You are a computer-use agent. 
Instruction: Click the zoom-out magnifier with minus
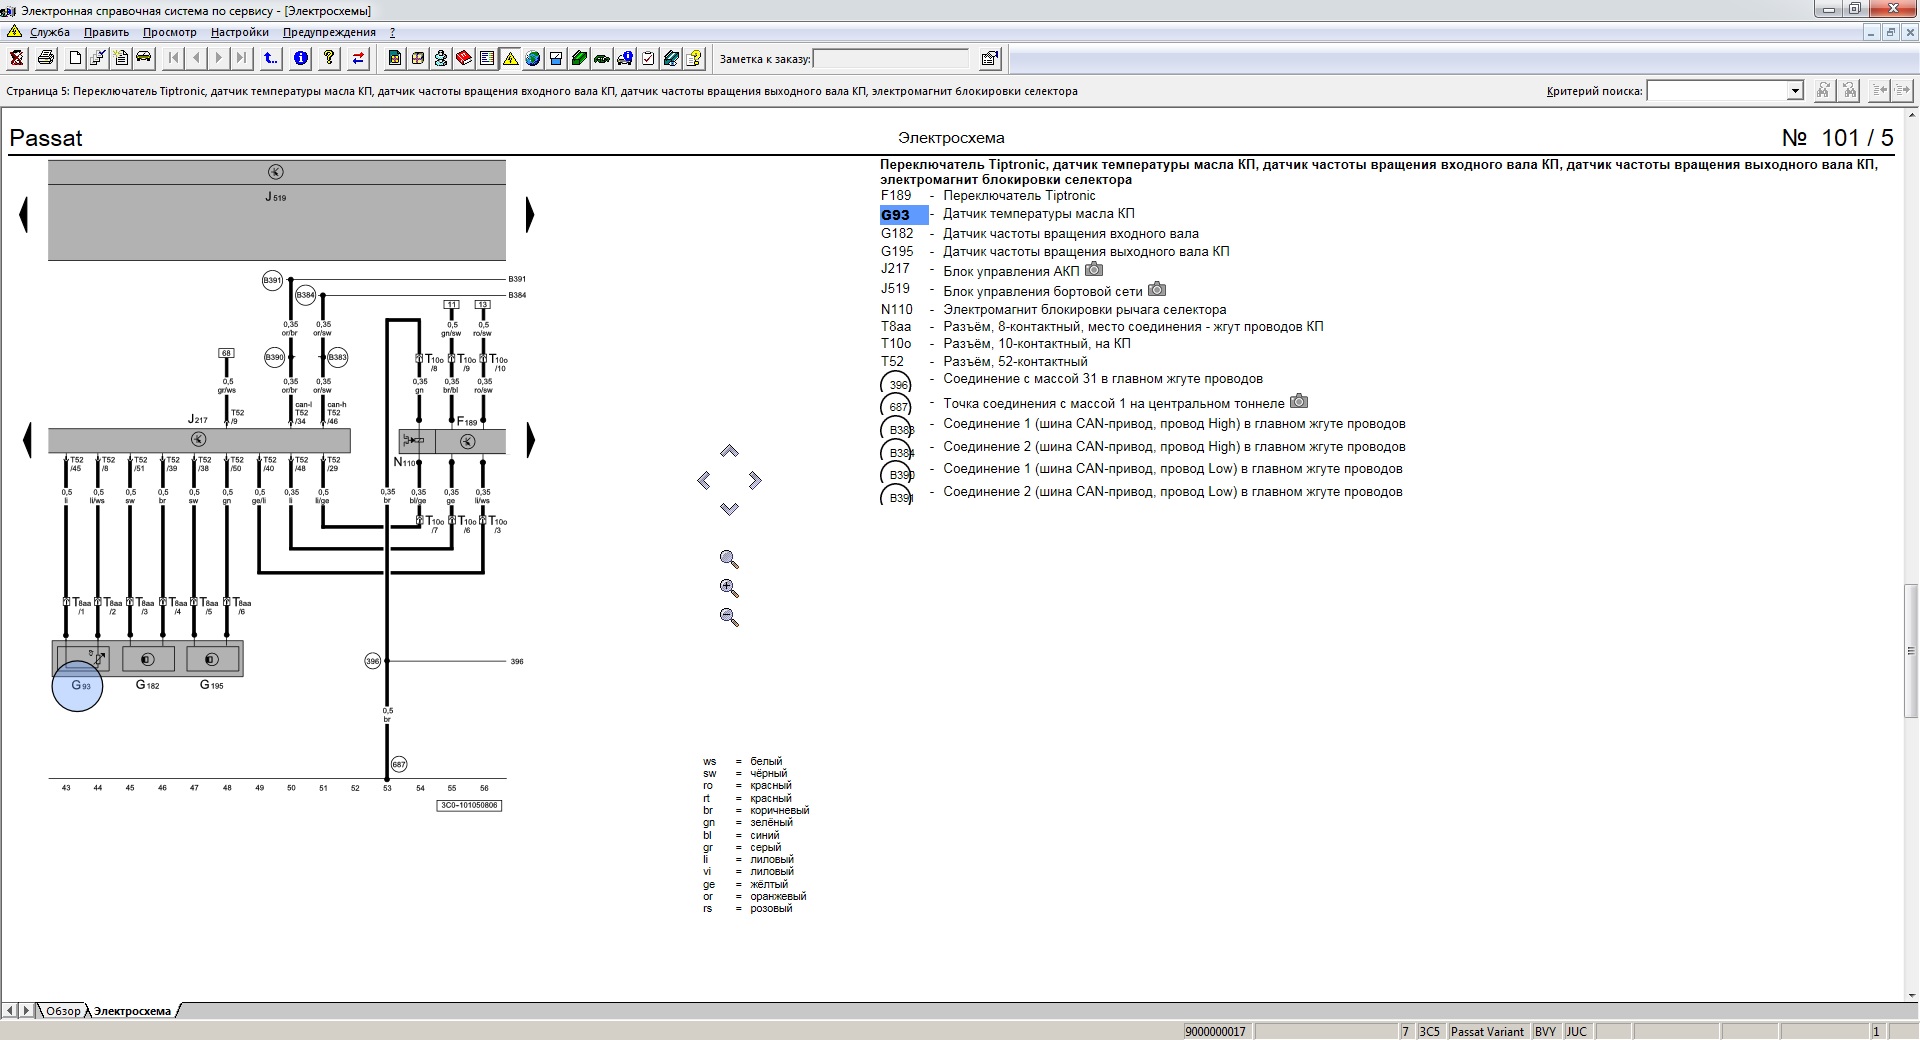(x=729, y=617)
